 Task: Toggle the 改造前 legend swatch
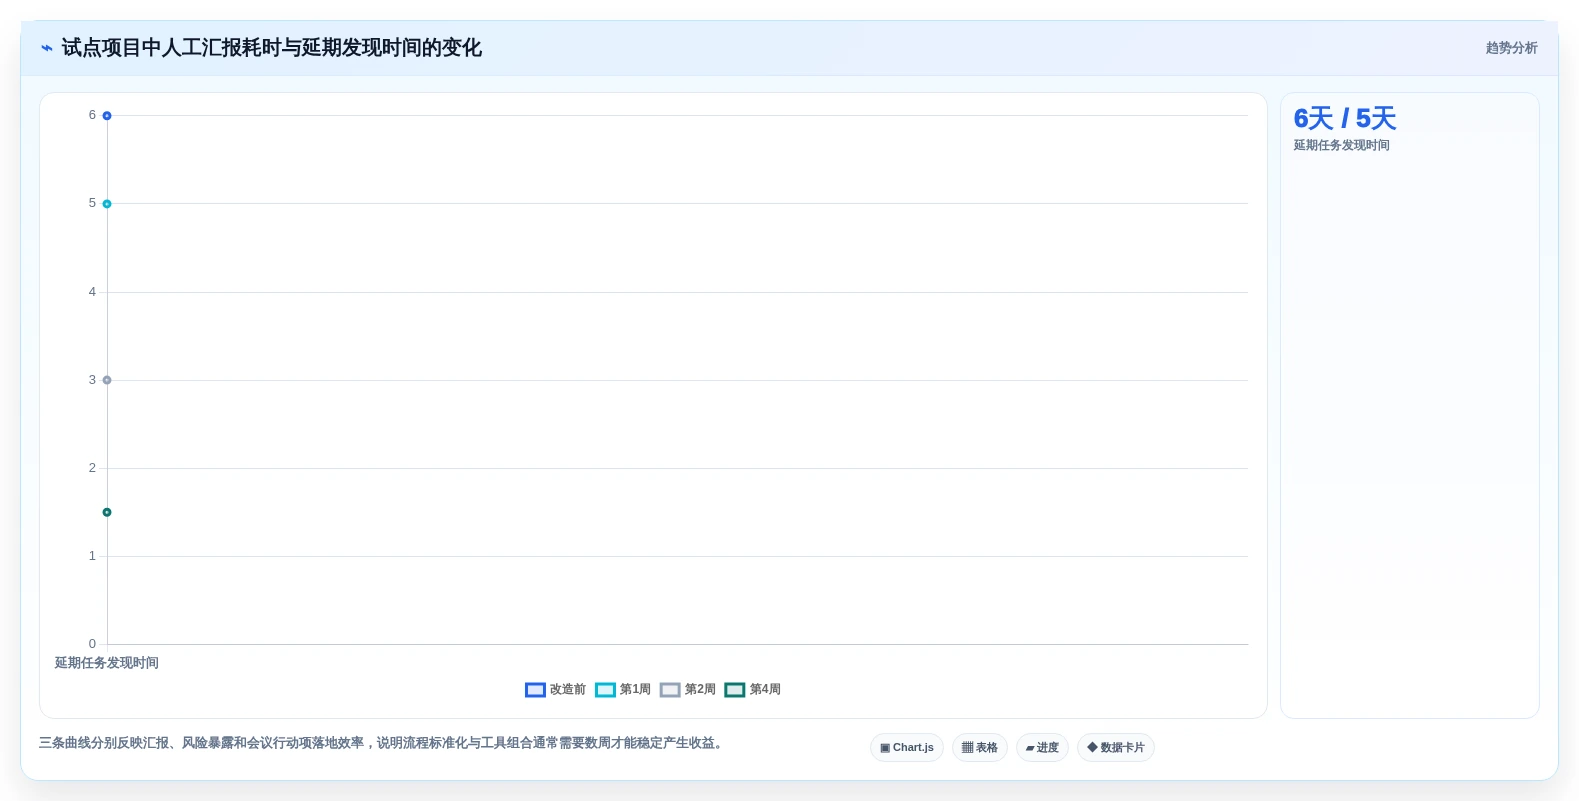(535, 690)
